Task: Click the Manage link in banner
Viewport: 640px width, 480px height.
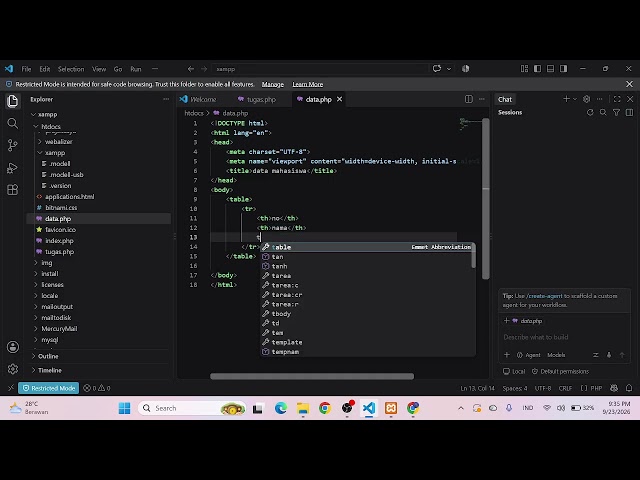Action: tap(273, 84)
